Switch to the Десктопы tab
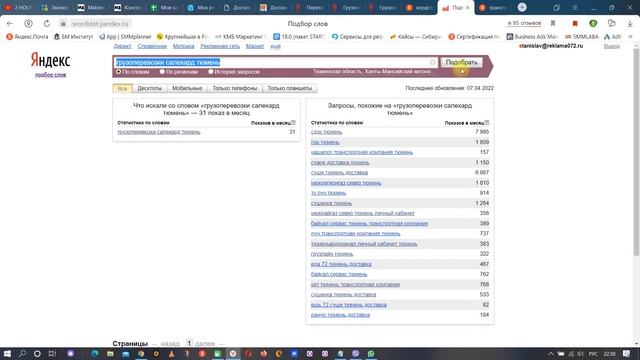640x360 pixels. [x=149, y=88]
